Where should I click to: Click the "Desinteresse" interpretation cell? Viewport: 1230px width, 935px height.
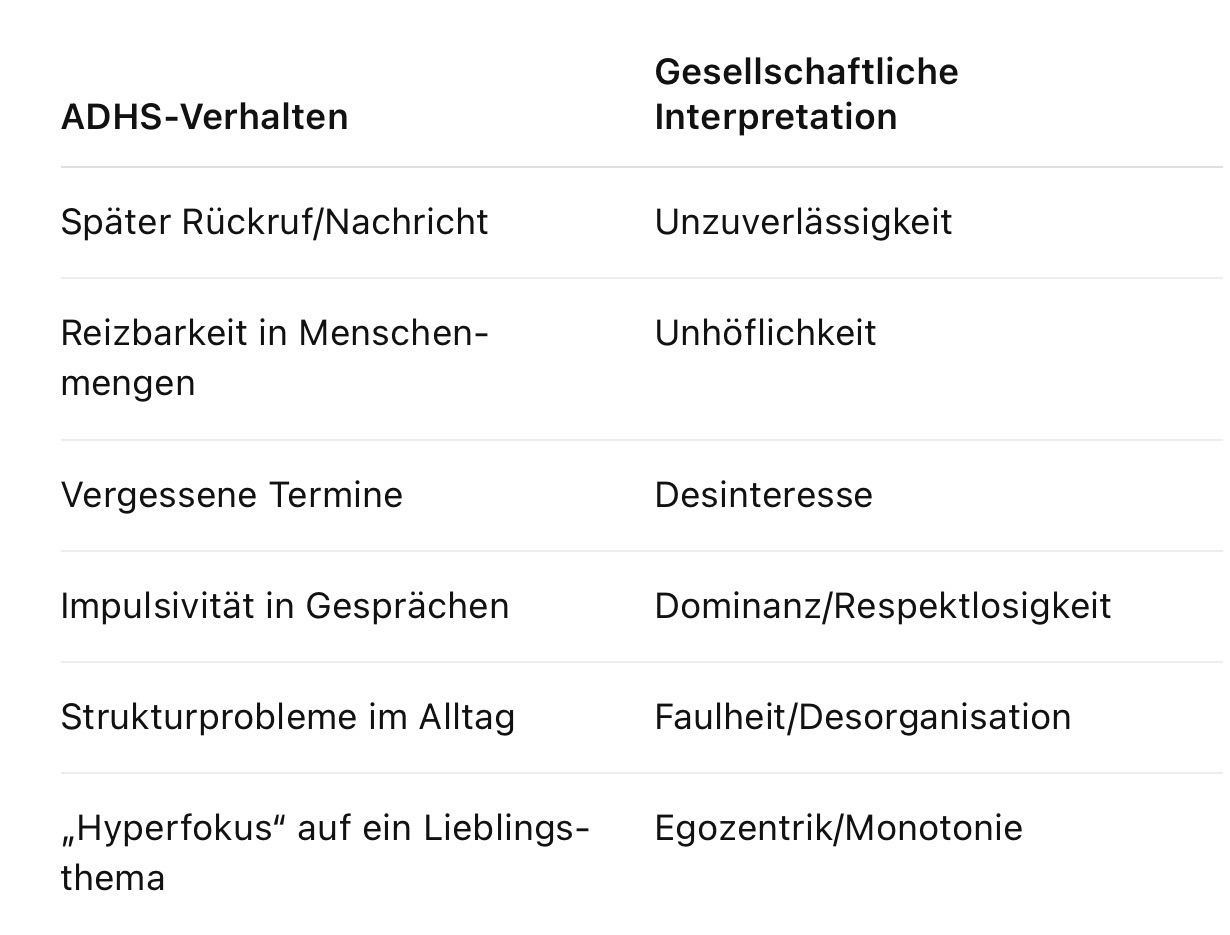point(763,495)
